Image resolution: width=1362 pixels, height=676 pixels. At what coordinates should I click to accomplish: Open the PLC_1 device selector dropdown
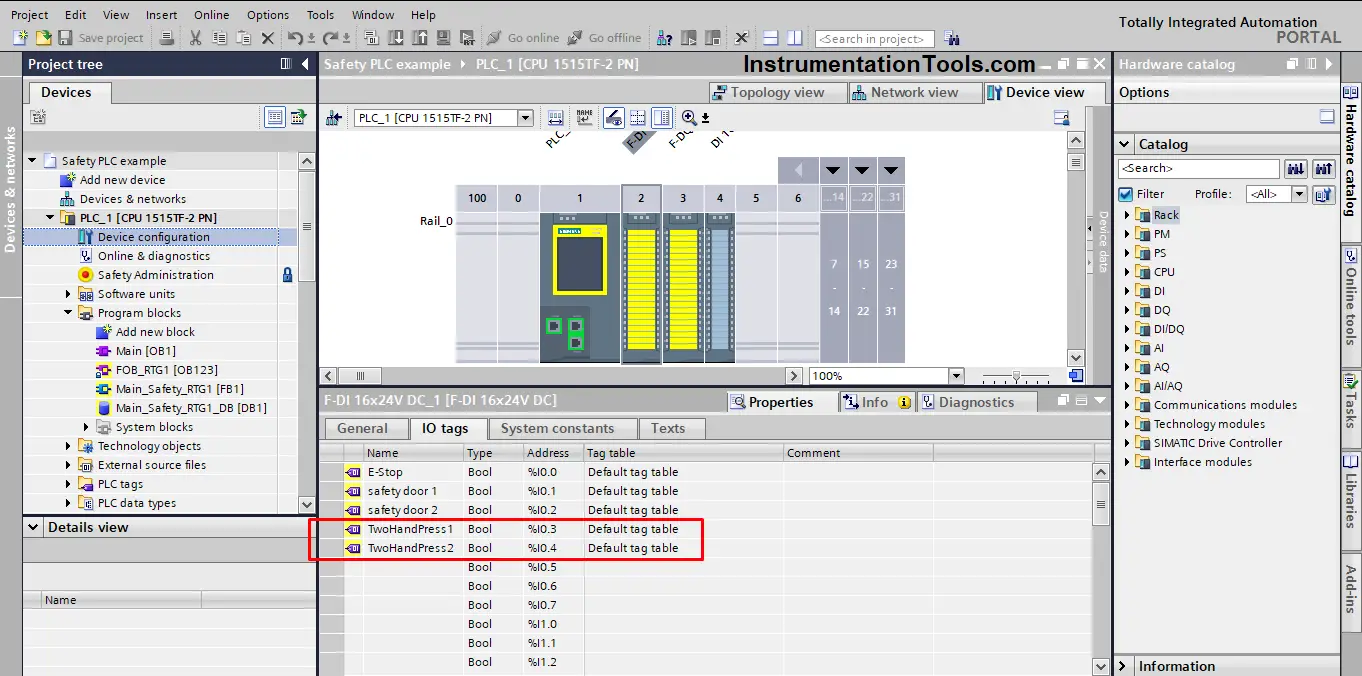[525, 118]
